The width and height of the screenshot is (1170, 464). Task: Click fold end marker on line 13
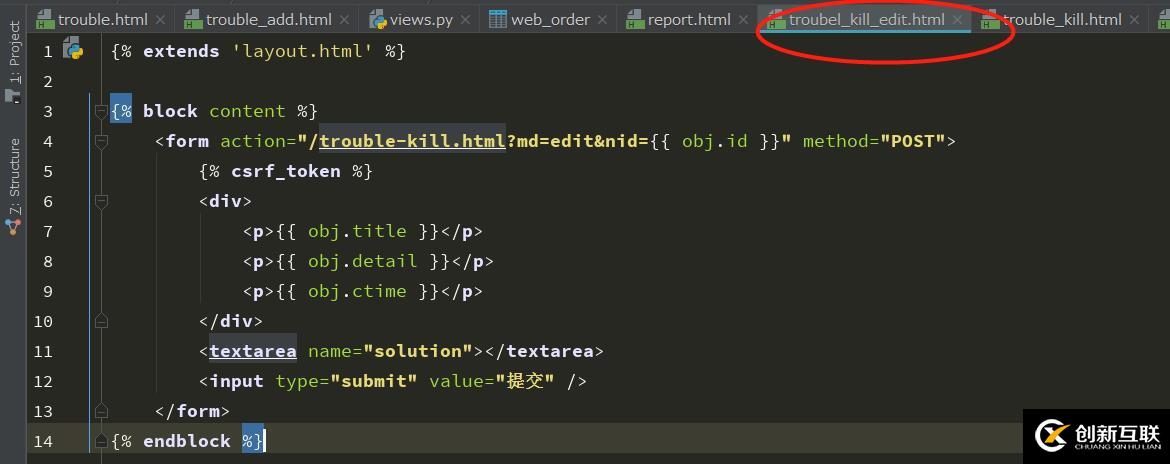click(x=101, y=411)
